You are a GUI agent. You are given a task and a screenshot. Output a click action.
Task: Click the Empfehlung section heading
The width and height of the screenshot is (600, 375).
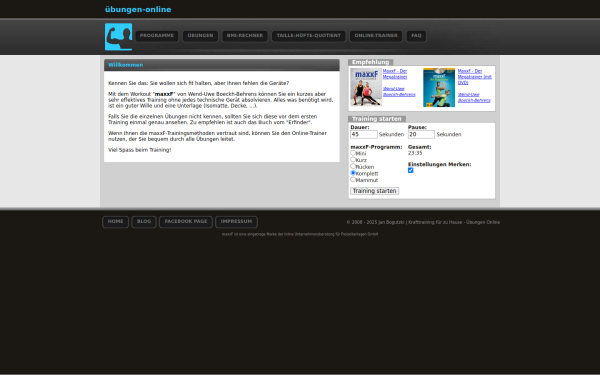coord(370,62)
